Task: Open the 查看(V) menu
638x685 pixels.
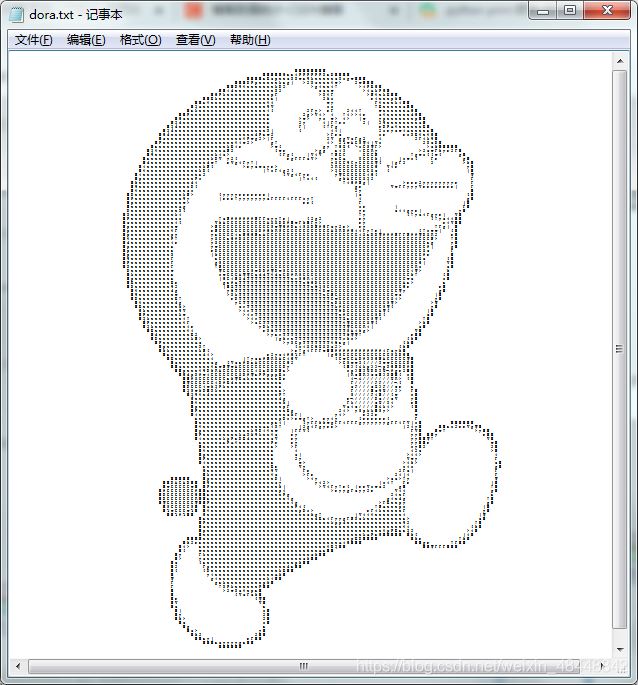Action: pos(195,40)
